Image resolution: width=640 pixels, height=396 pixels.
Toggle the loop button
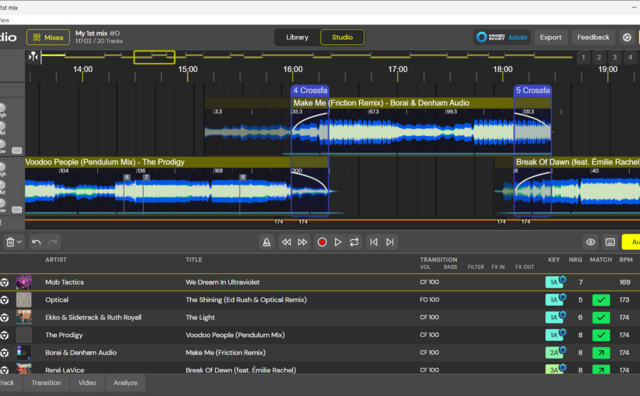coord(354,242)
